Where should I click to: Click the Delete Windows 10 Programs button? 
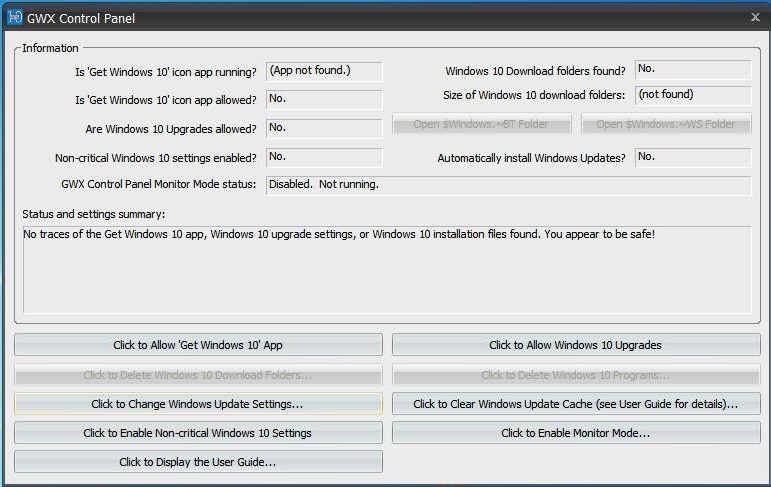click(576, 375)
